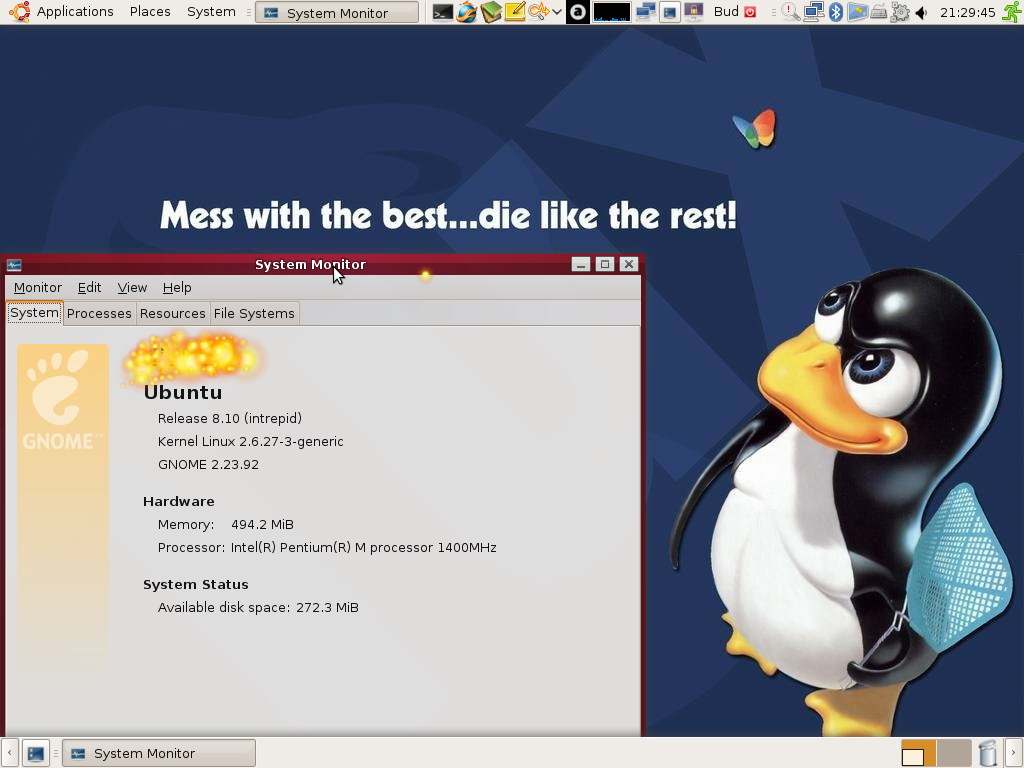The height and width of the screenshot is (768, 1024).
Task: Click System Monitor entry in top panel
Action: coord(336,12)
